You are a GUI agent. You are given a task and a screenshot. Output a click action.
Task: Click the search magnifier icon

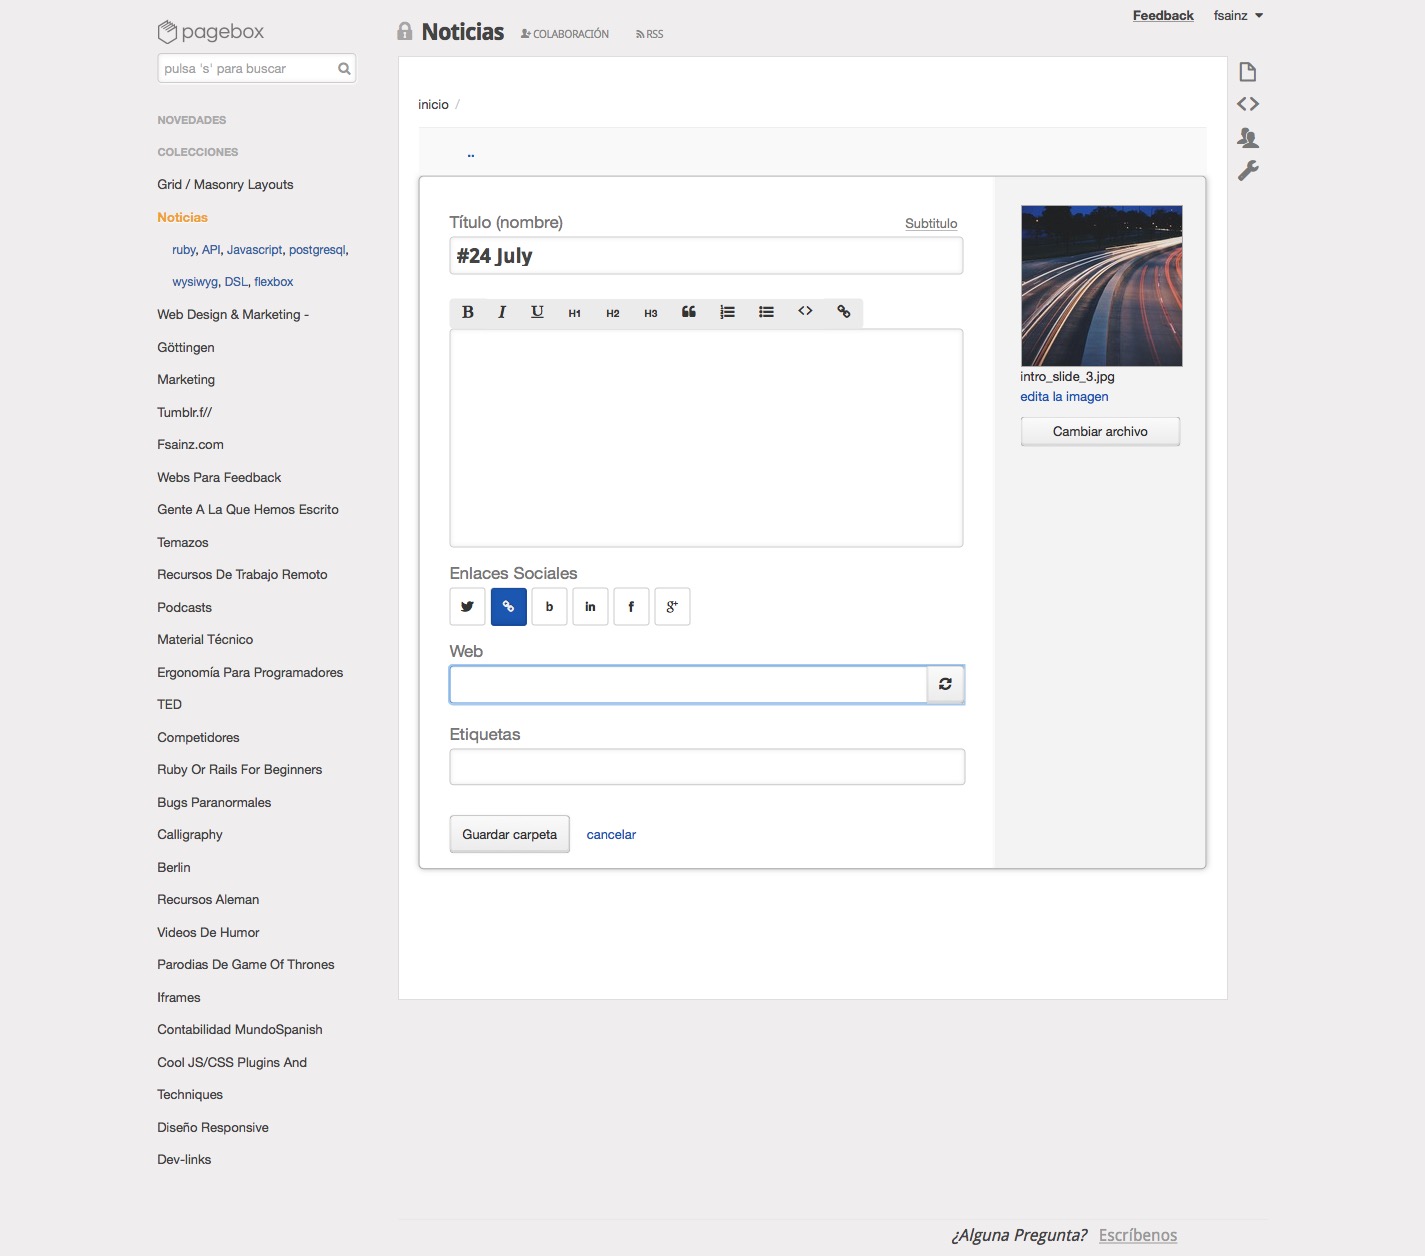tap(344, 69)
